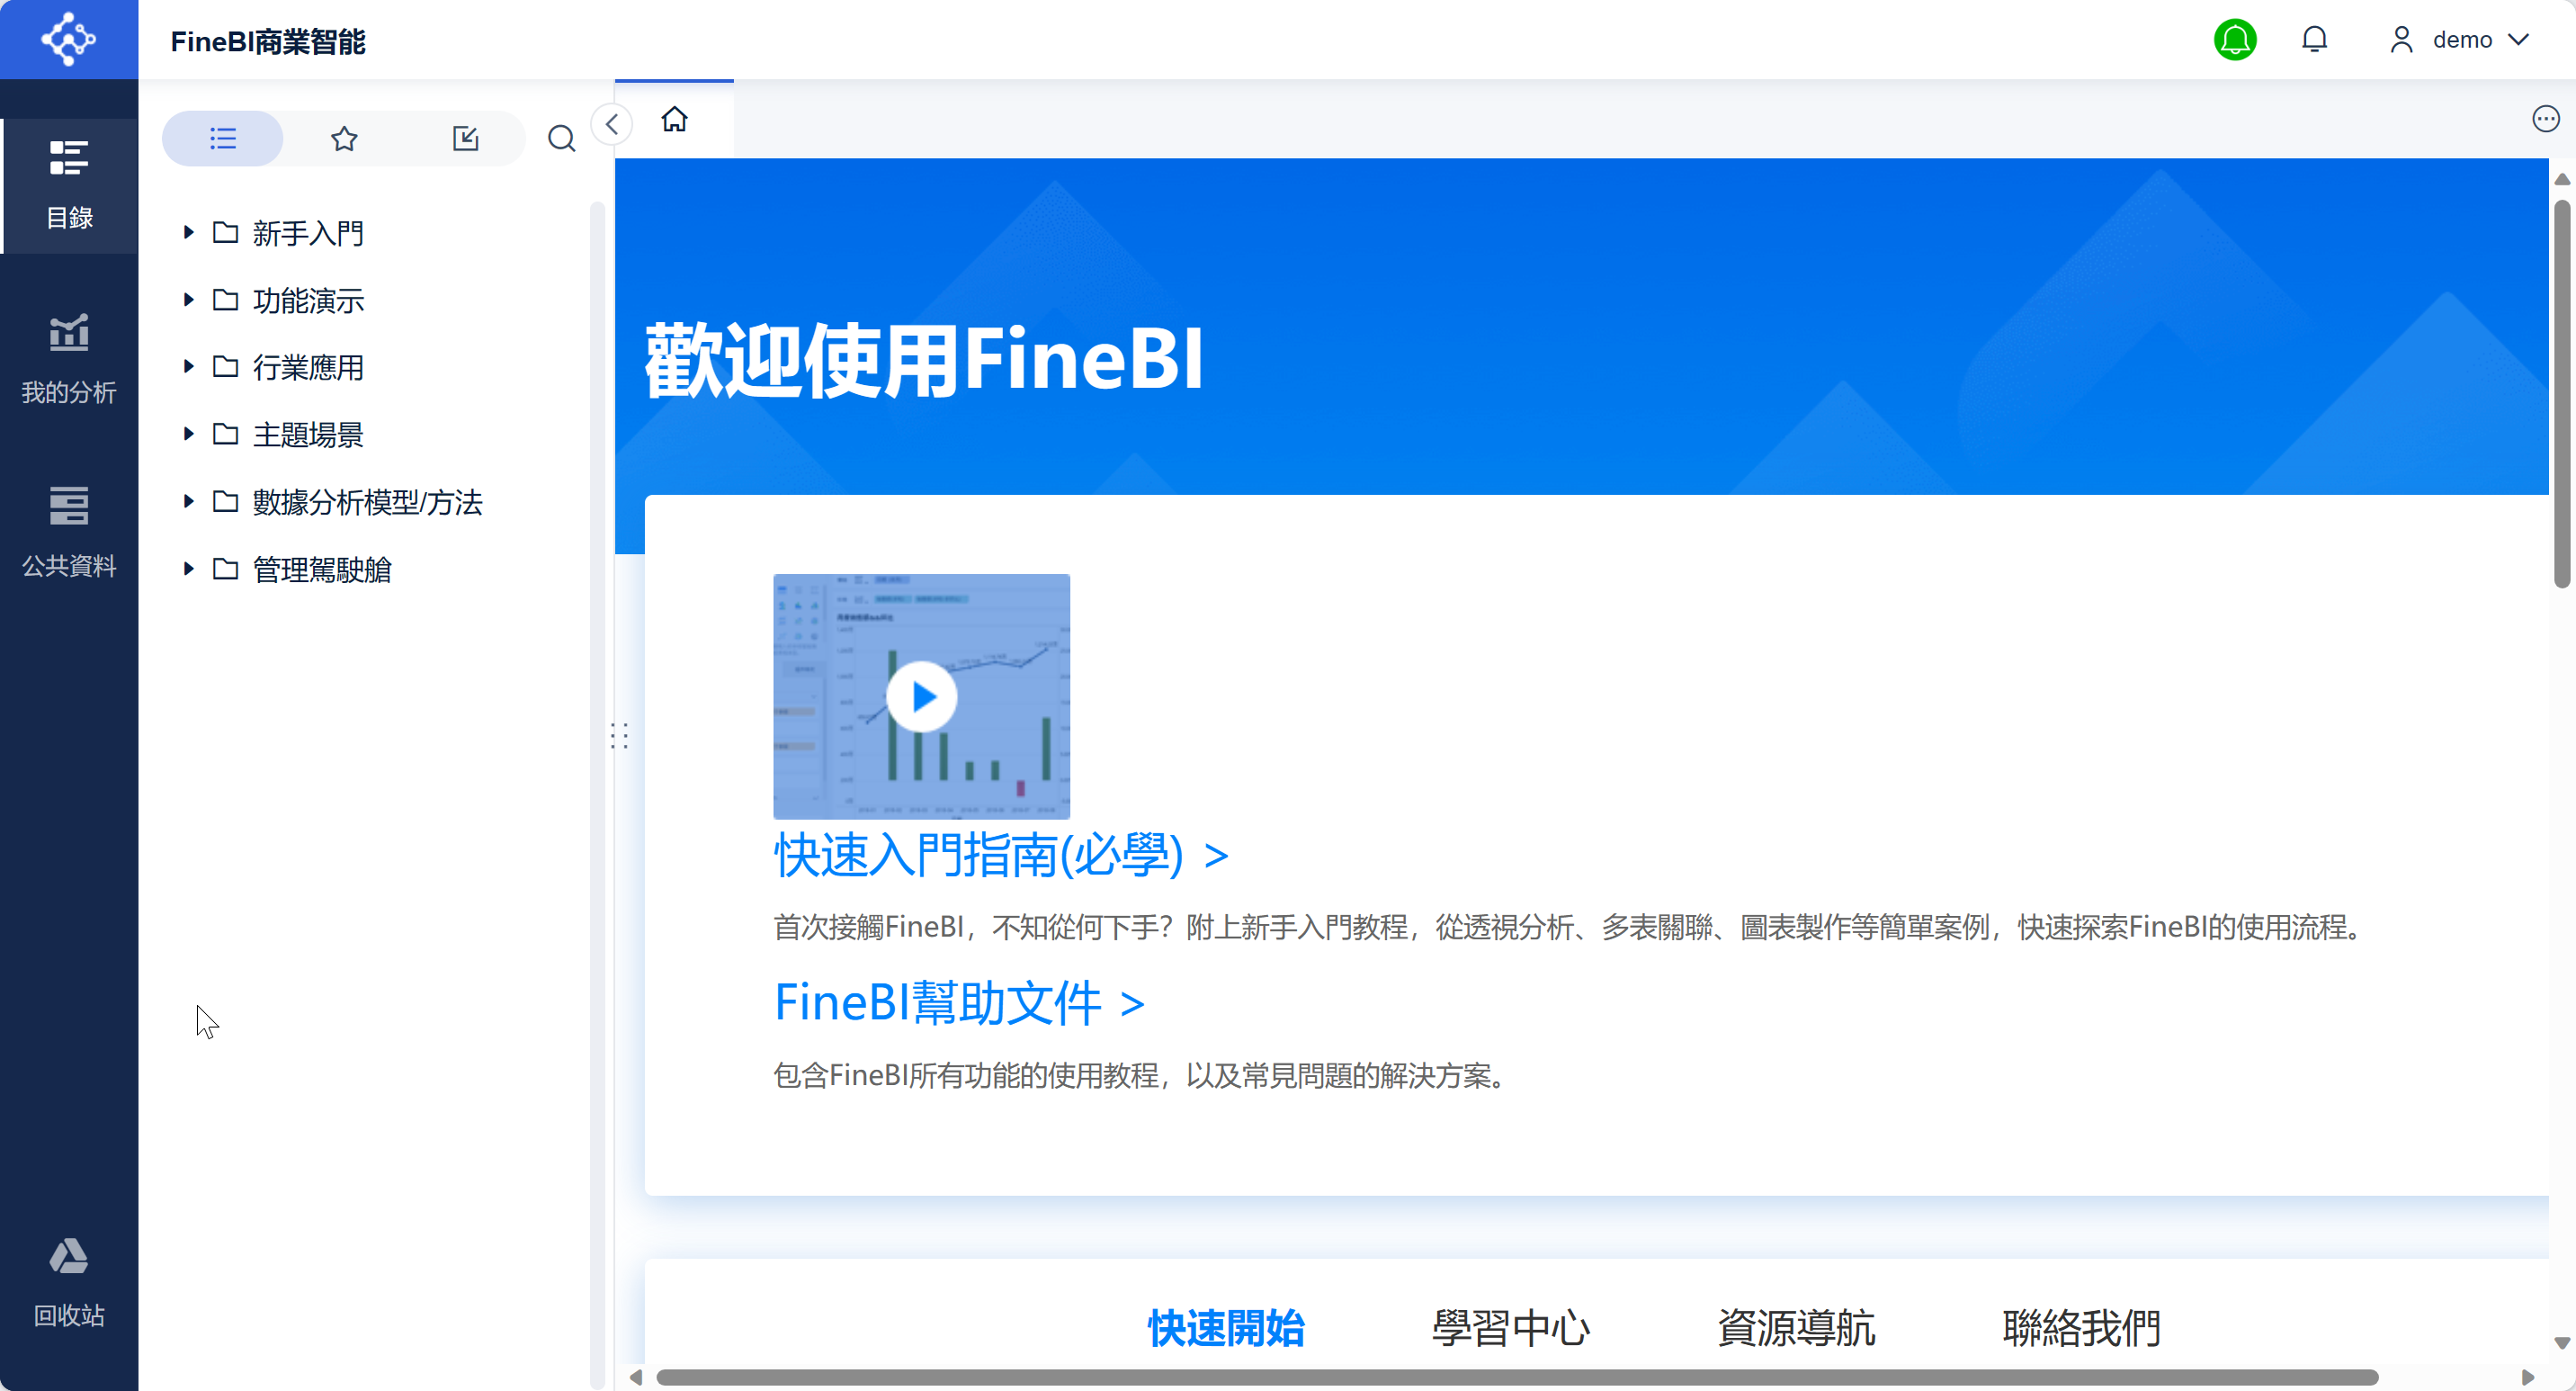Open the green message notification bell
The image size is (2576, 1391).
2235,39
